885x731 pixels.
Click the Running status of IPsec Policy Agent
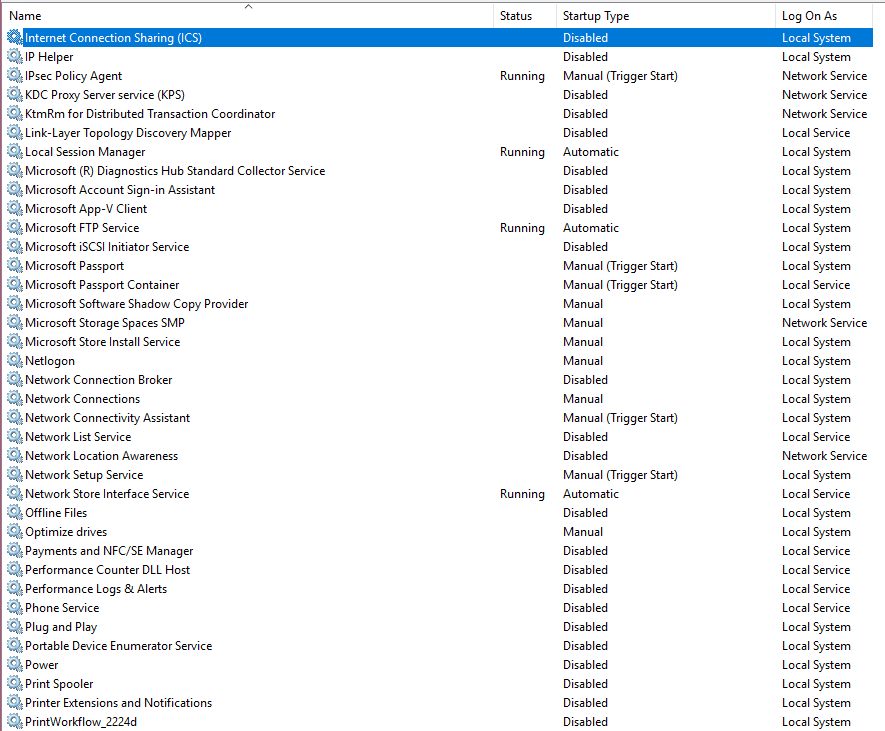(522, 76)
